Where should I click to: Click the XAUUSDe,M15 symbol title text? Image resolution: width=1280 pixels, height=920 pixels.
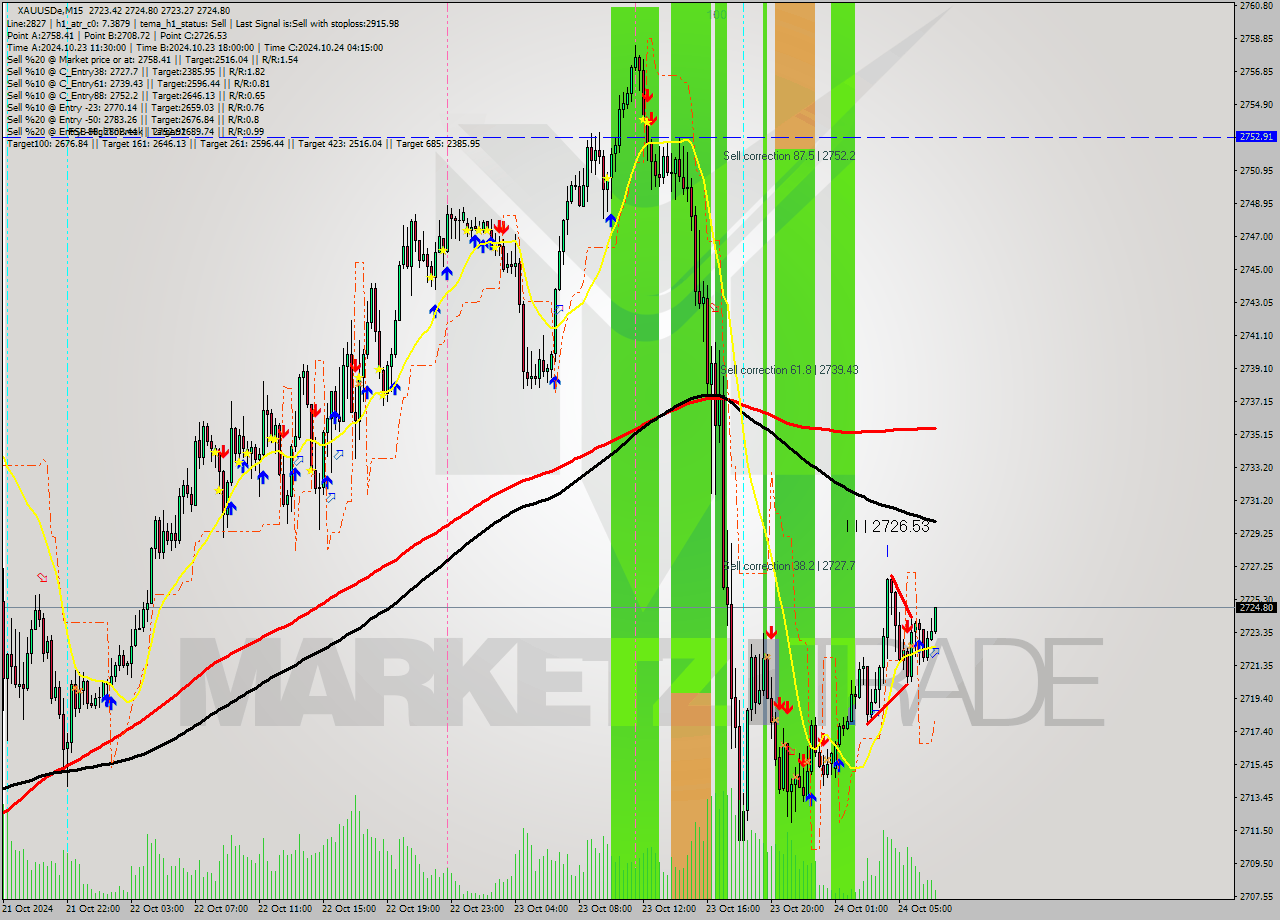[x=50, y=11]
